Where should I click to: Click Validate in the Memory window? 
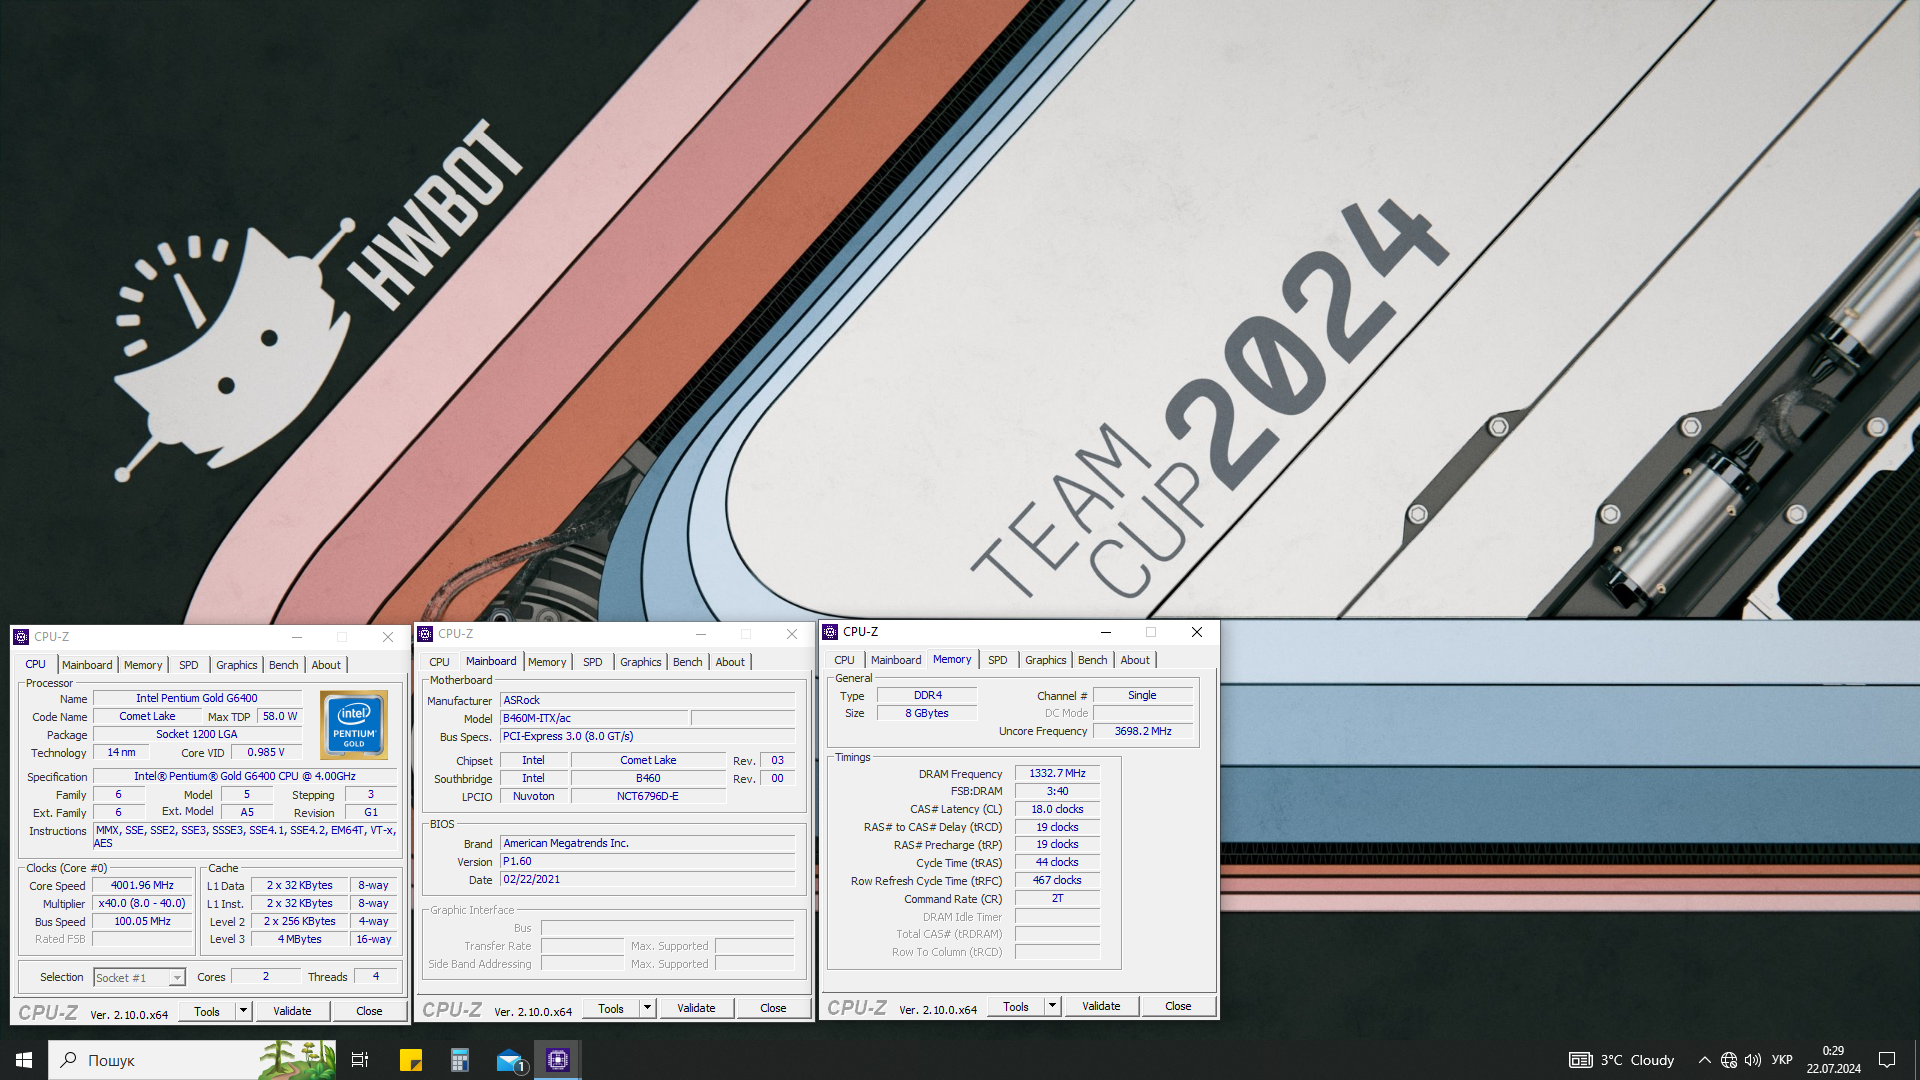[x=1101, y=1006]
